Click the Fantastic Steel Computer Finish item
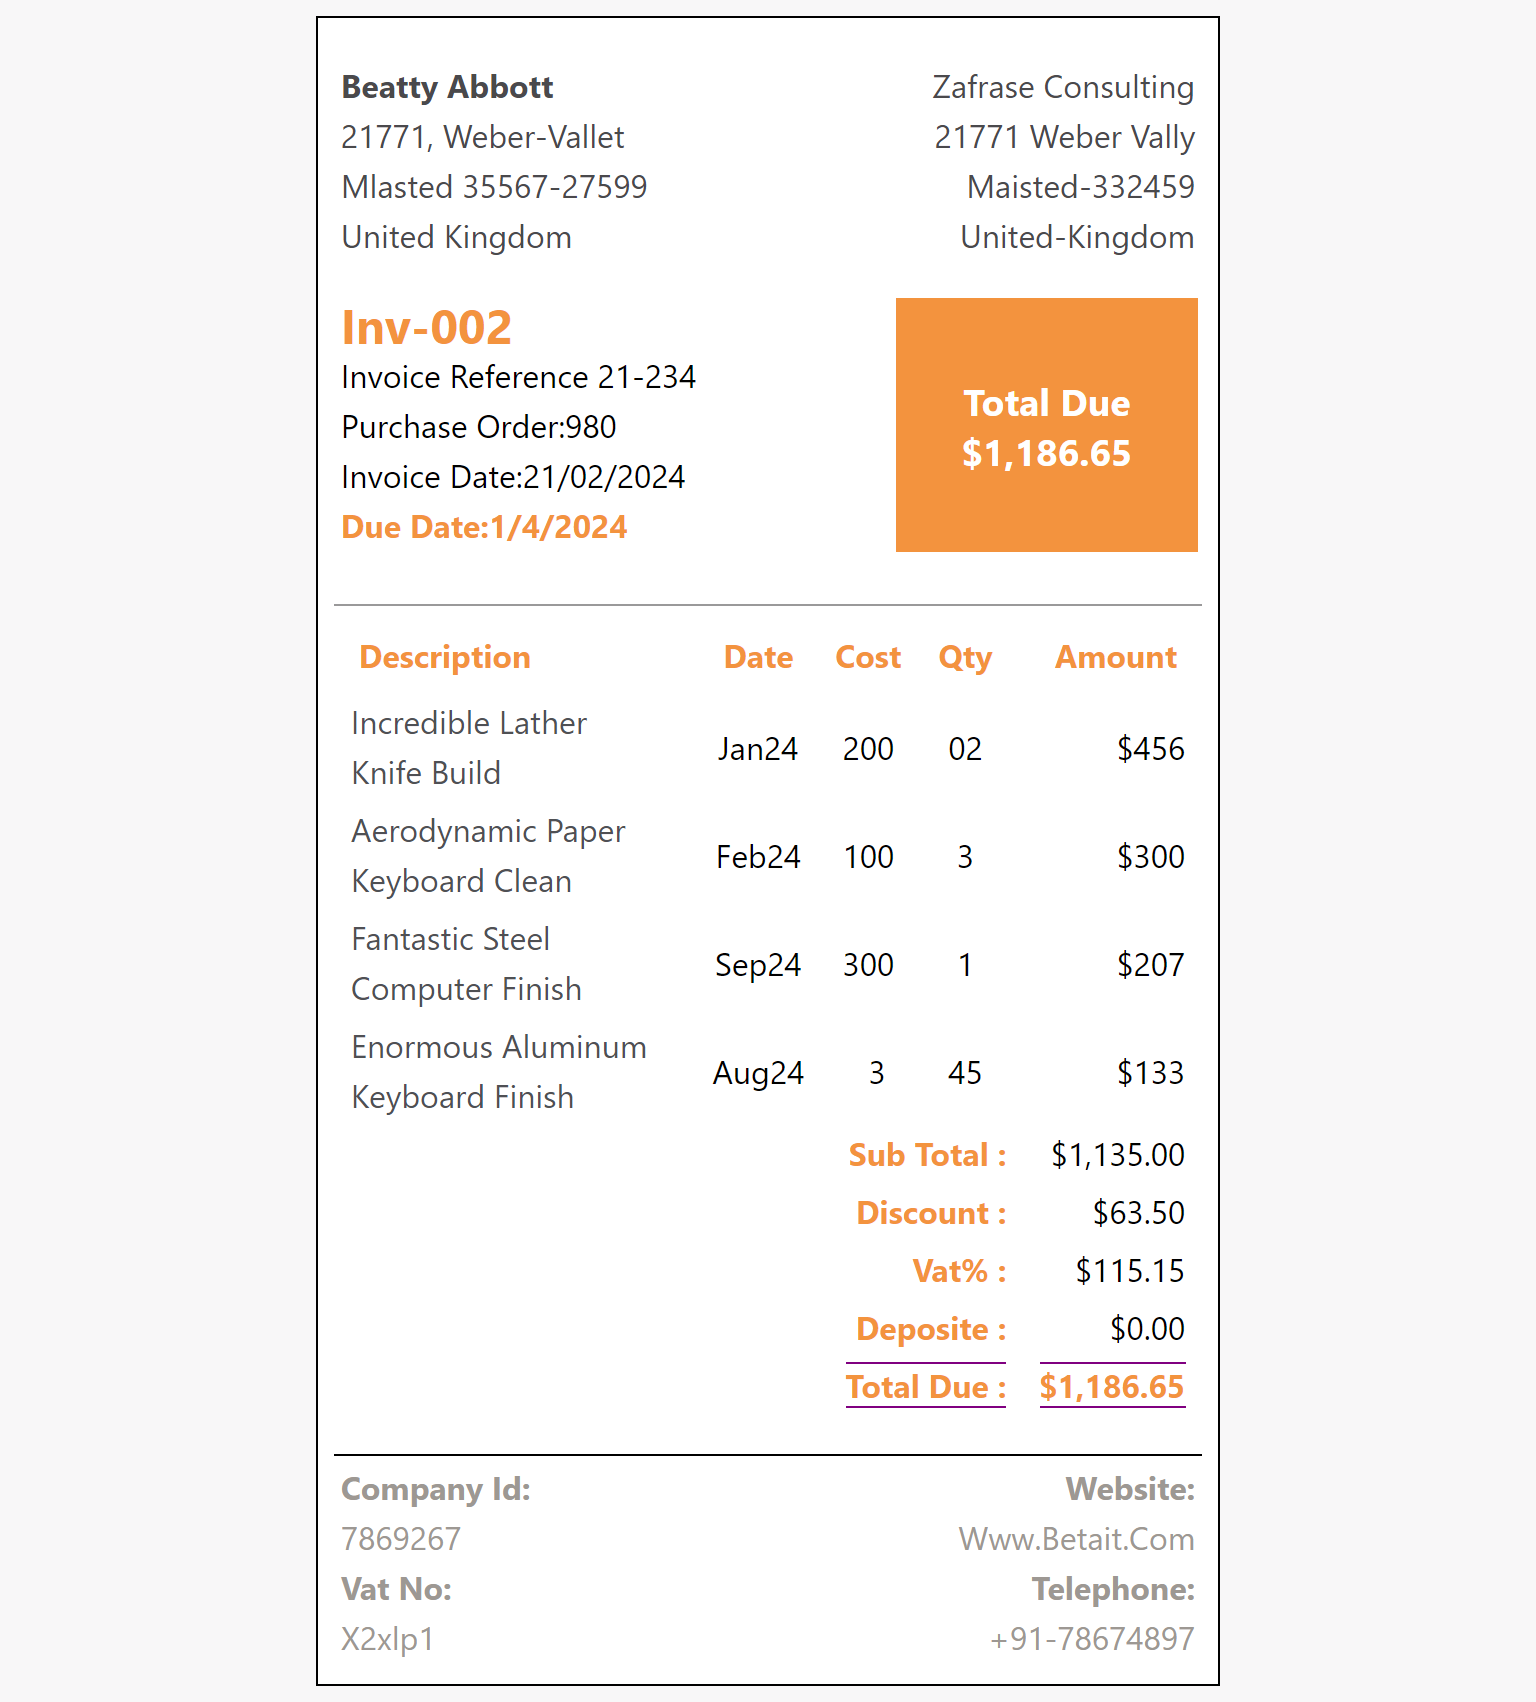Viewport: 1536px width, 1702px height. [466, 964]
